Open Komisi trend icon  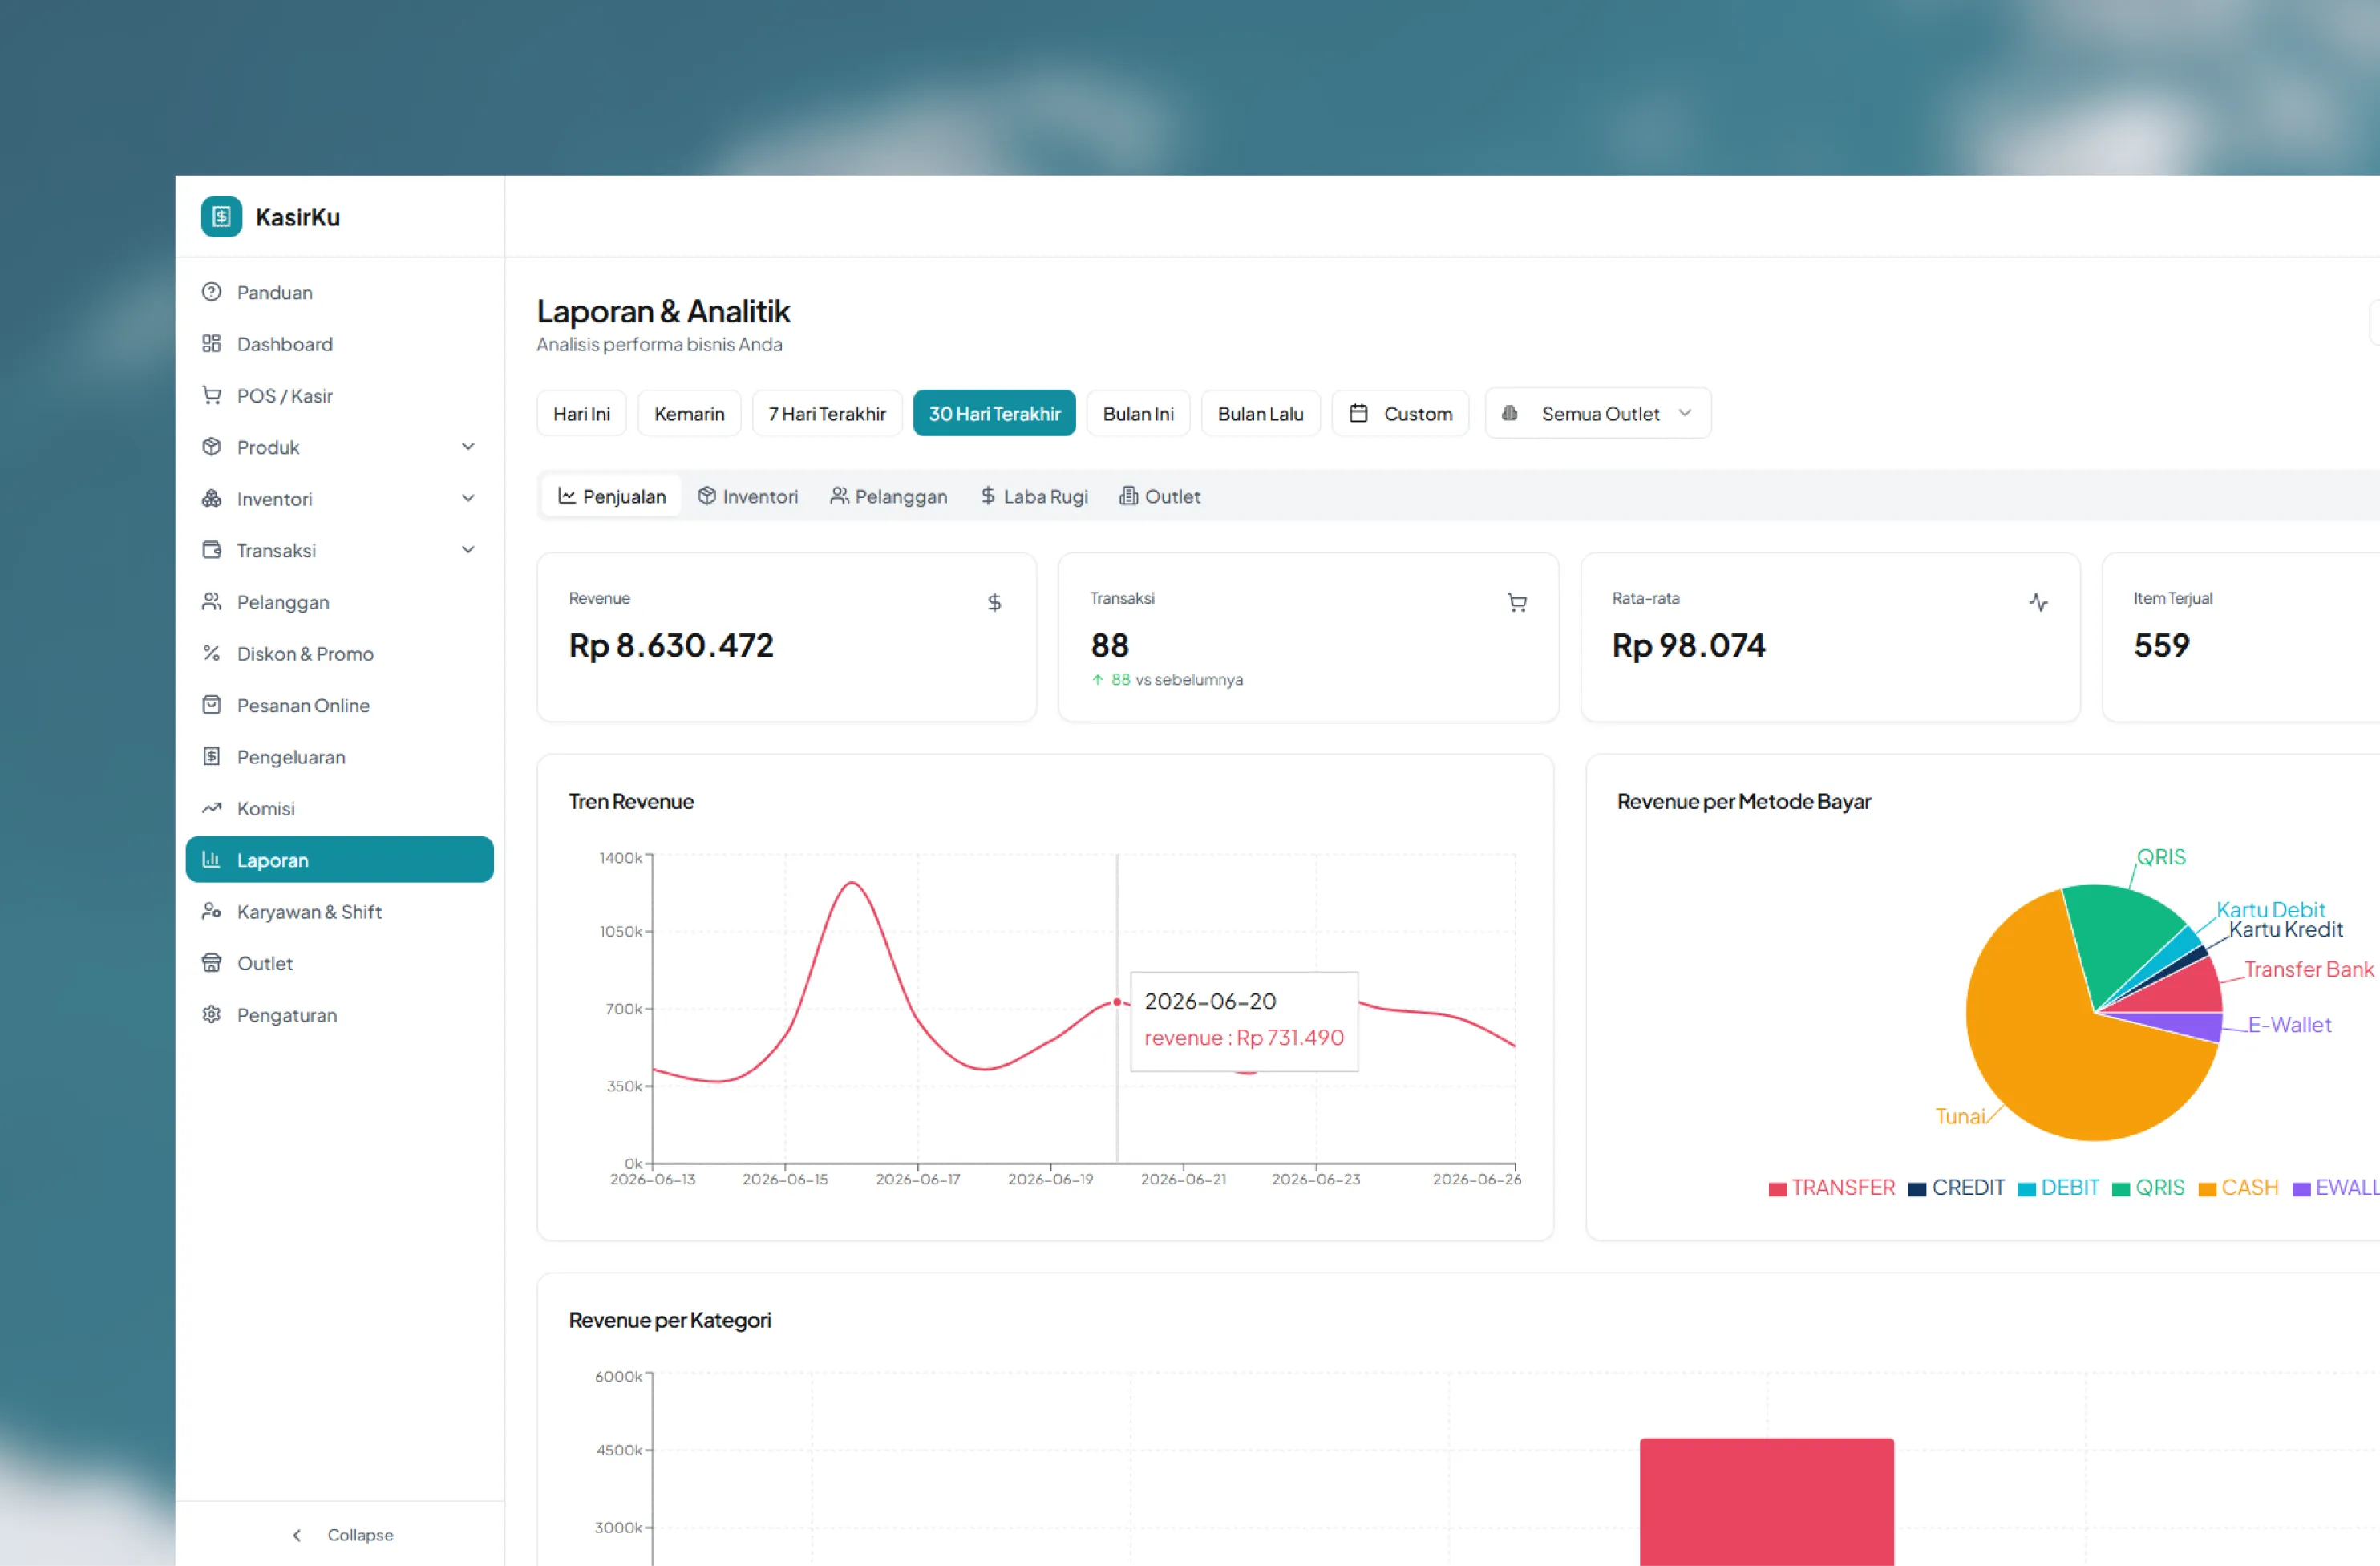pos(211,808)
